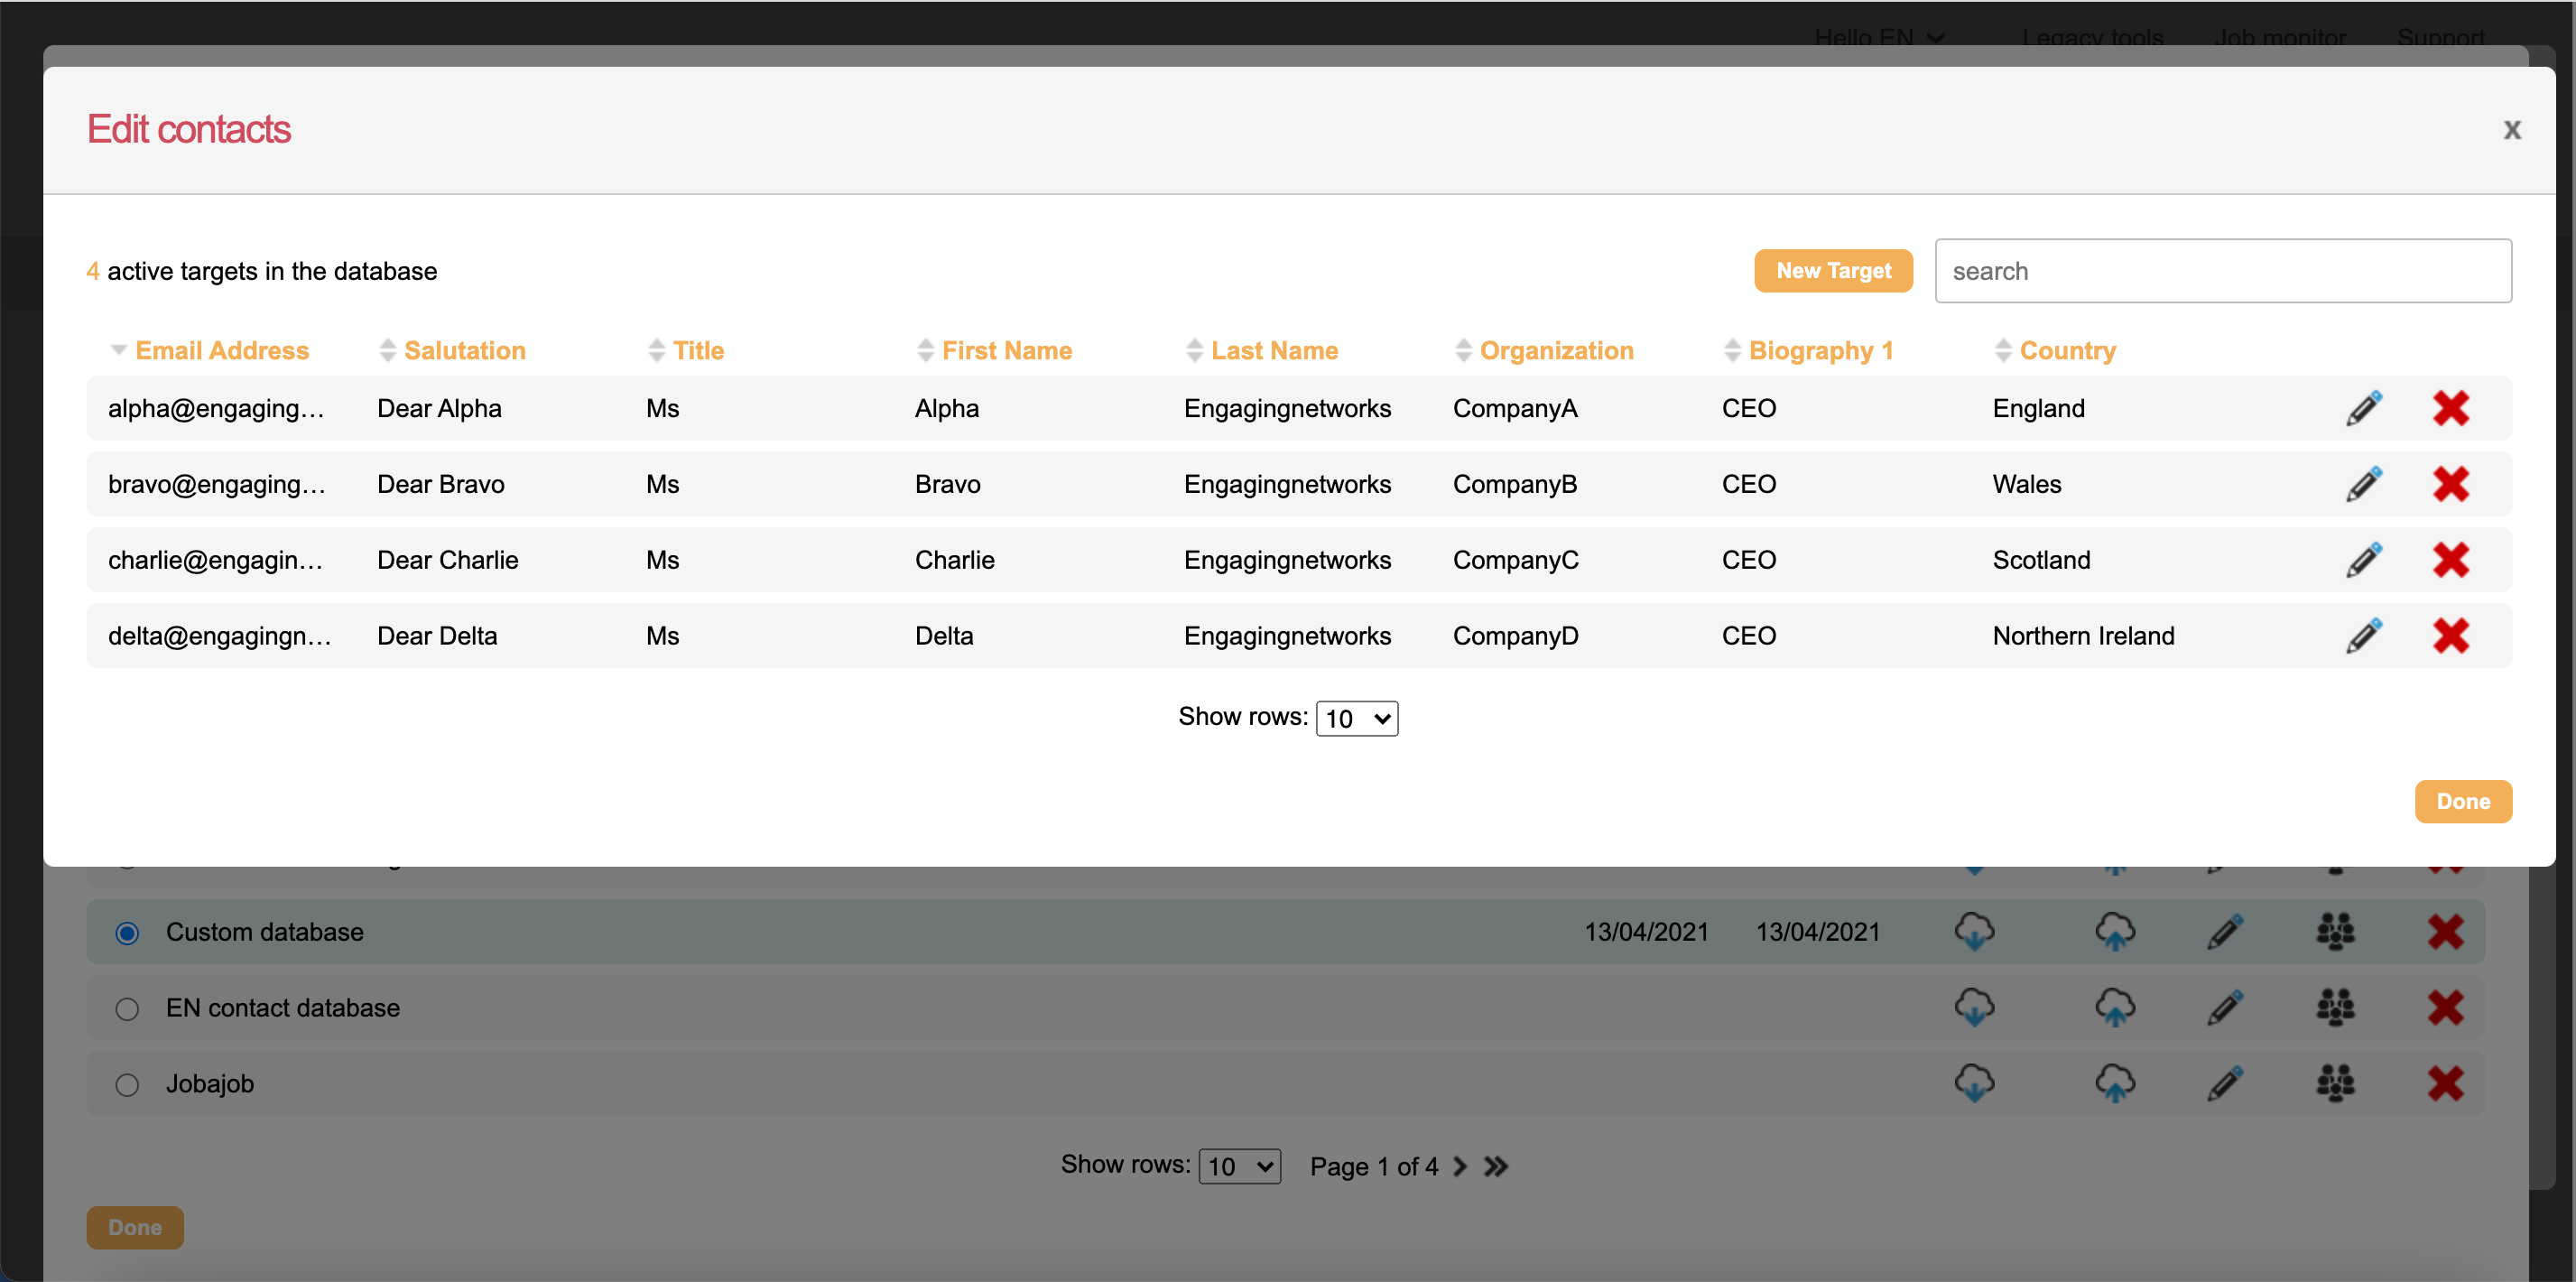
Task: Create a contact with New Target
Action: [1833, 270]
